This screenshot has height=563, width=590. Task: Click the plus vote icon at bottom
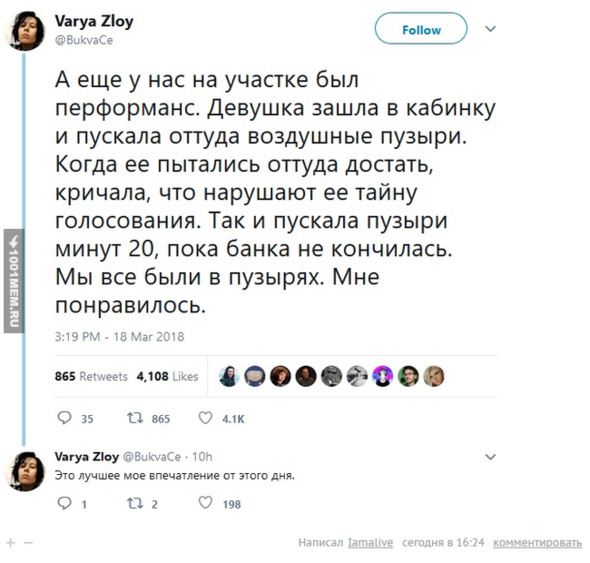coord(11,543)
